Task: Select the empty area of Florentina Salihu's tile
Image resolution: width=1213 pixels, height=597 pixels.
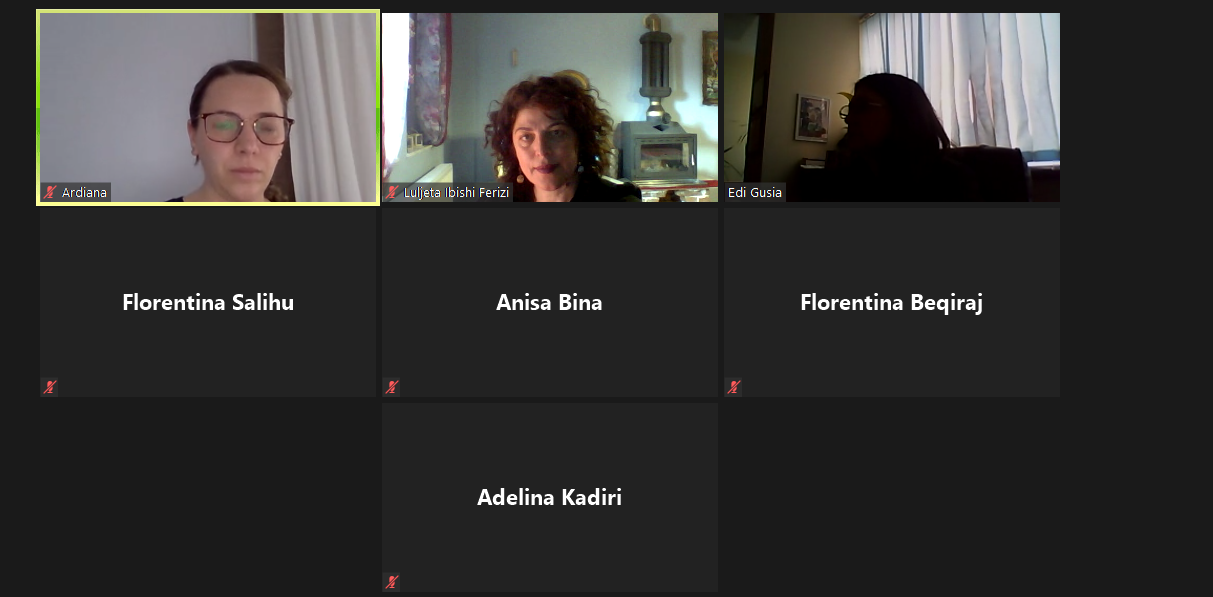Action: [x=208, y=350]
